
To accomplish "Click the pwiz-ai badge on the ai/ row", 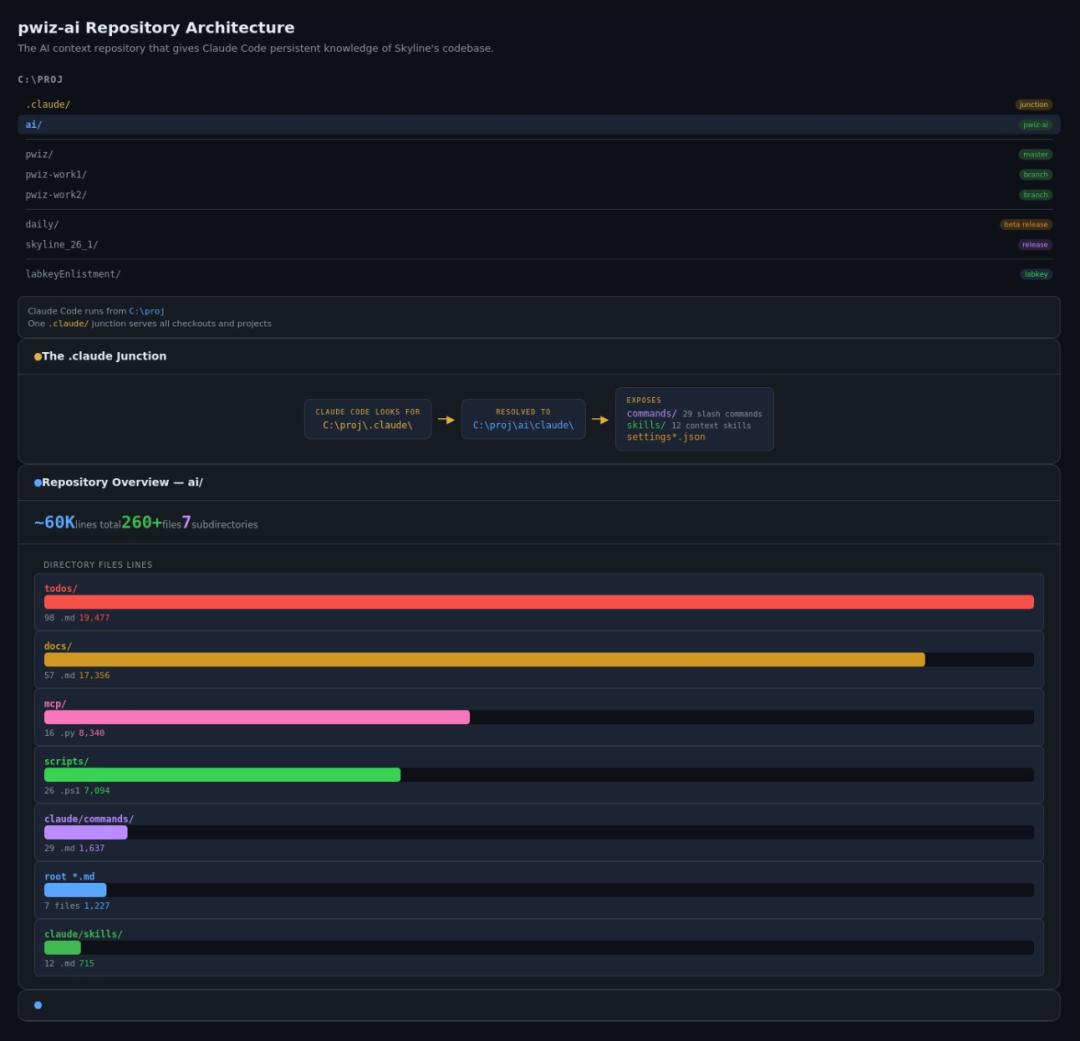I will tap(1035, 125).
